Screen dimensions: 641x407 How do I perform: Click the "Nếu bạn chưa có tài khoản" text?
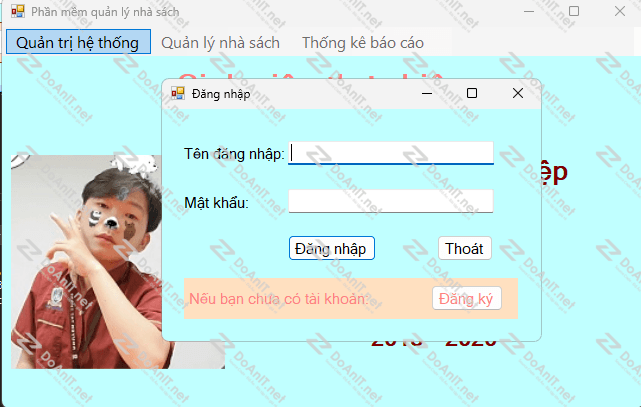coord(278,299)
